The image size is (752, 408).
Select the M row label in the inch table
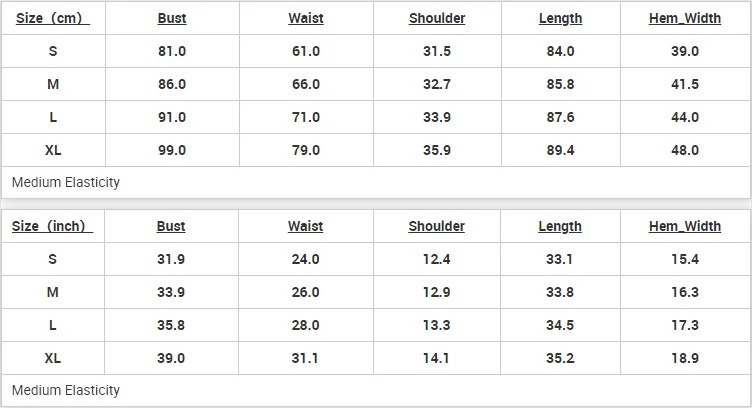tap(52, 292)
